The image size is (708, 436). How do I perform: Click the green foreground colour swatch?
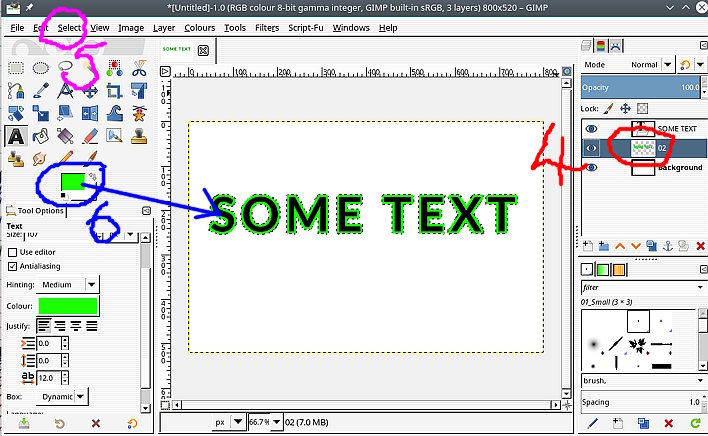[x=72, y=181]
